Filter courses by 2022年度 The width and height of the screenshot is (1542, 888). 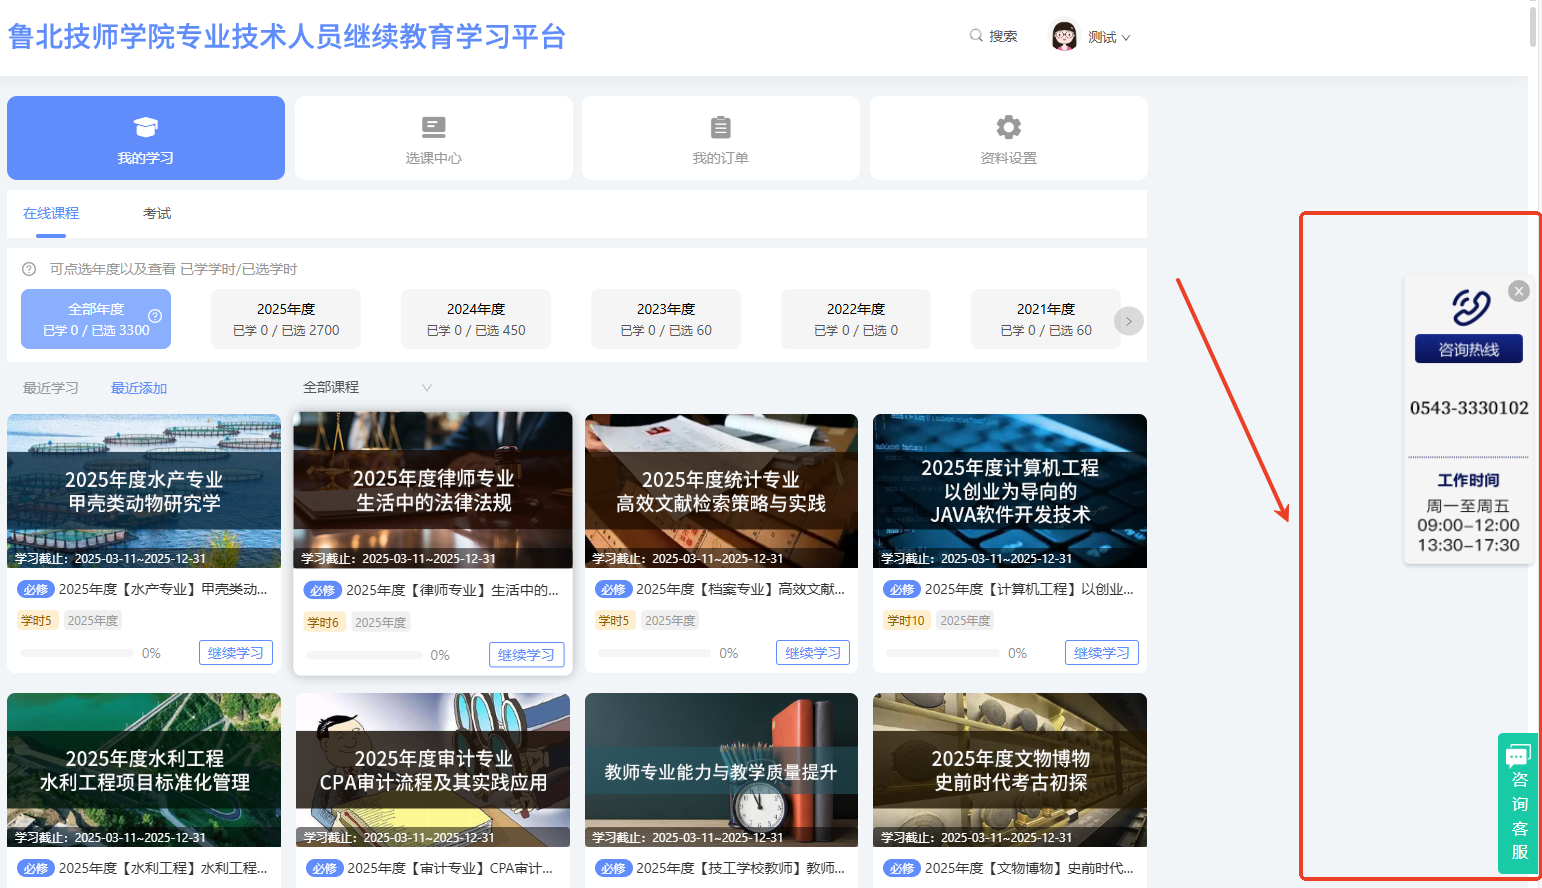(x=856, y=319)
